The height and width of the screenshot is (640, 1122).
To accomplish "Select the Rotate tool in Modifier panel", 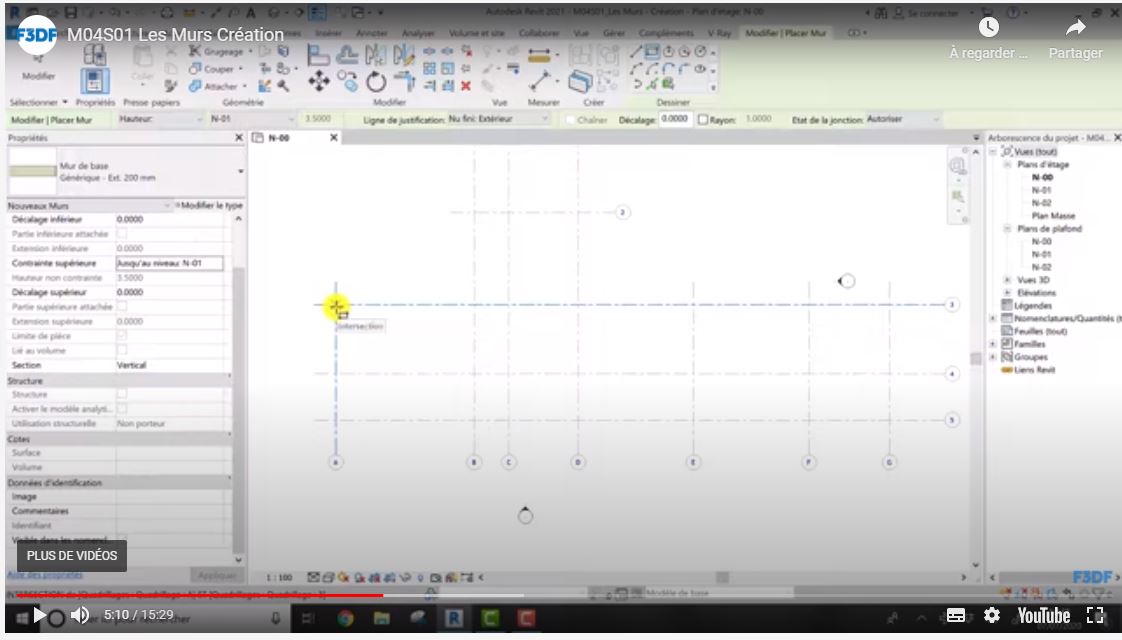I will pyautogui.click(x=376, y=82).
